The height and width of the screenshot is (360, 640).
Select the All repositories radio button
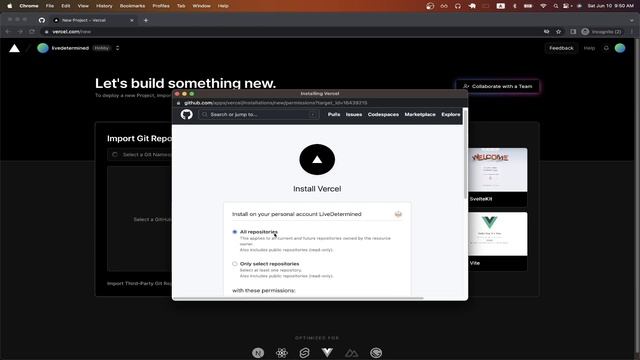point(235,232)
